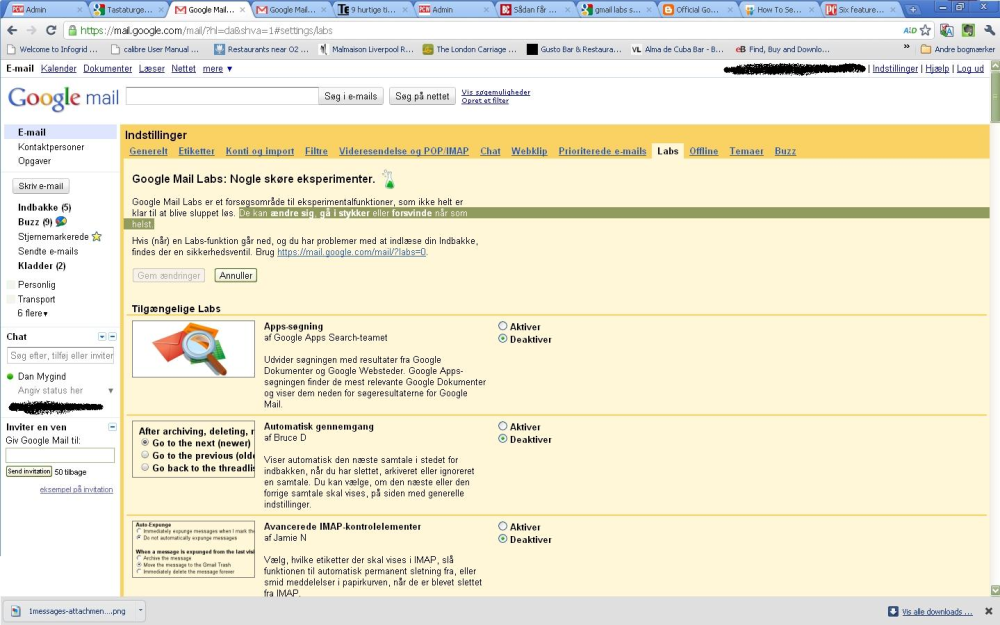
Task: Open the new tab button
Action: pos(913,10)
